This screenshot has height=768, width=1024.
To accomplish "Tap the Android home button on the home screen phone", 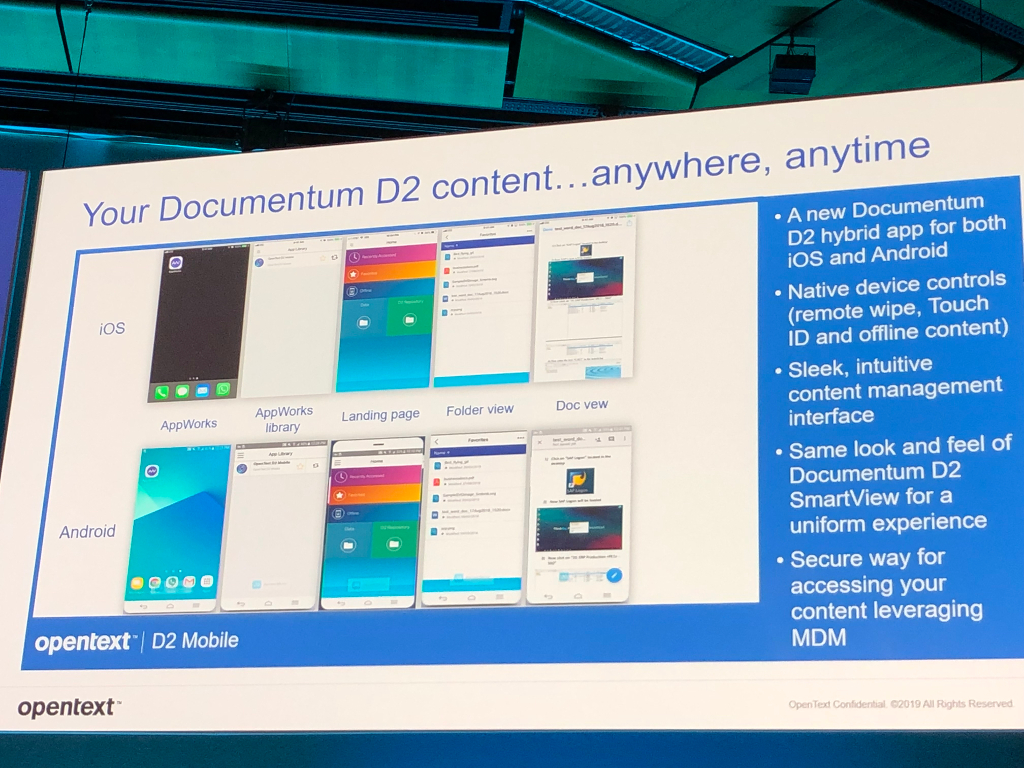I will 170,606.
